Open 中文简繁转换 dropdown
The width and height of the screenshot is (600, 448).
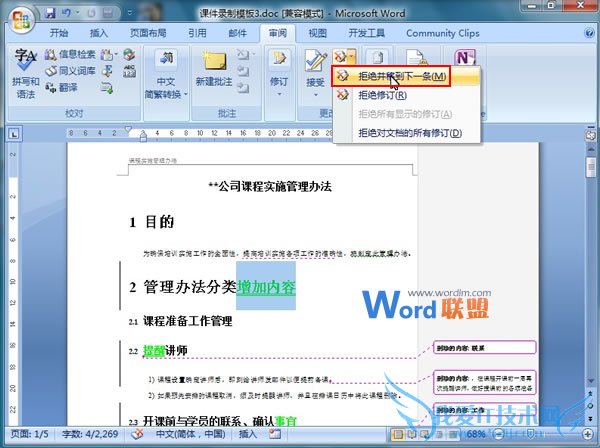(x=166, y=74)
